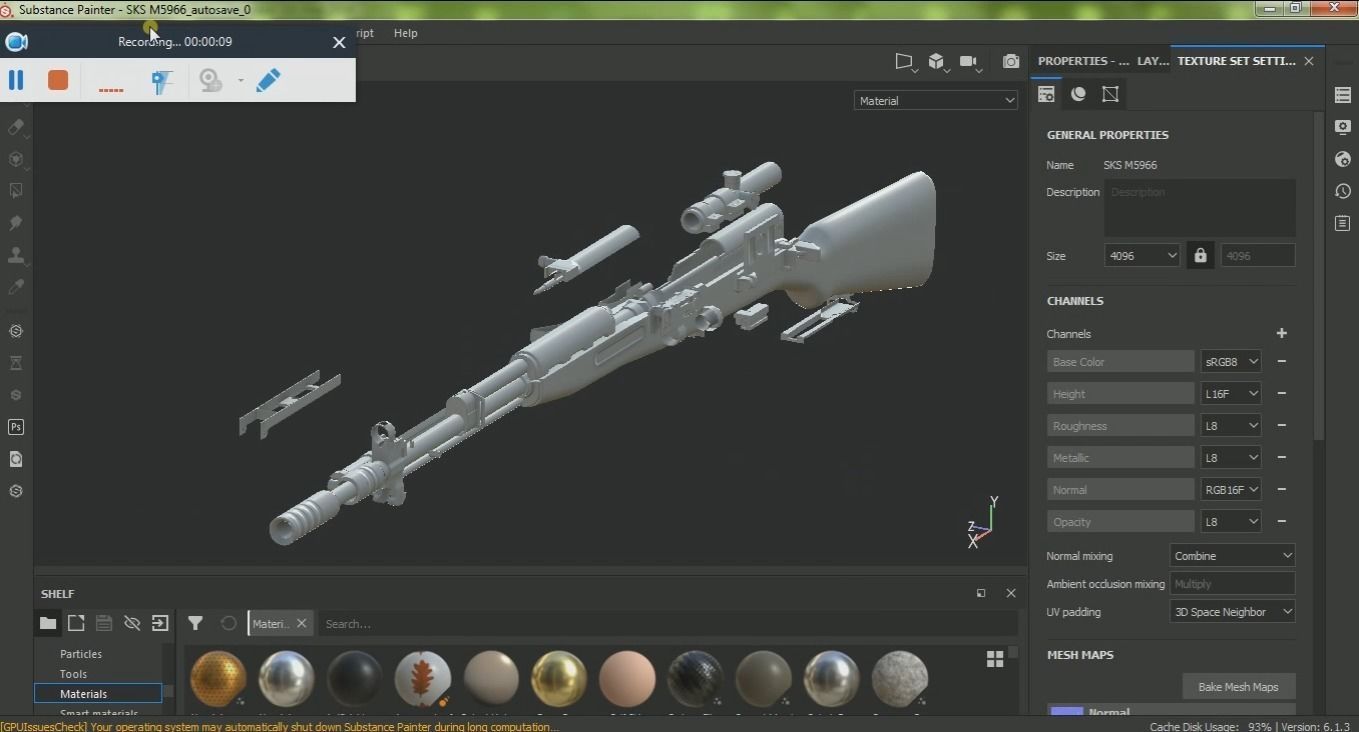Toggle the shelf hide-eye icon
The width and height of the screenshot is (1359, 732).
(x=132, y=623)
